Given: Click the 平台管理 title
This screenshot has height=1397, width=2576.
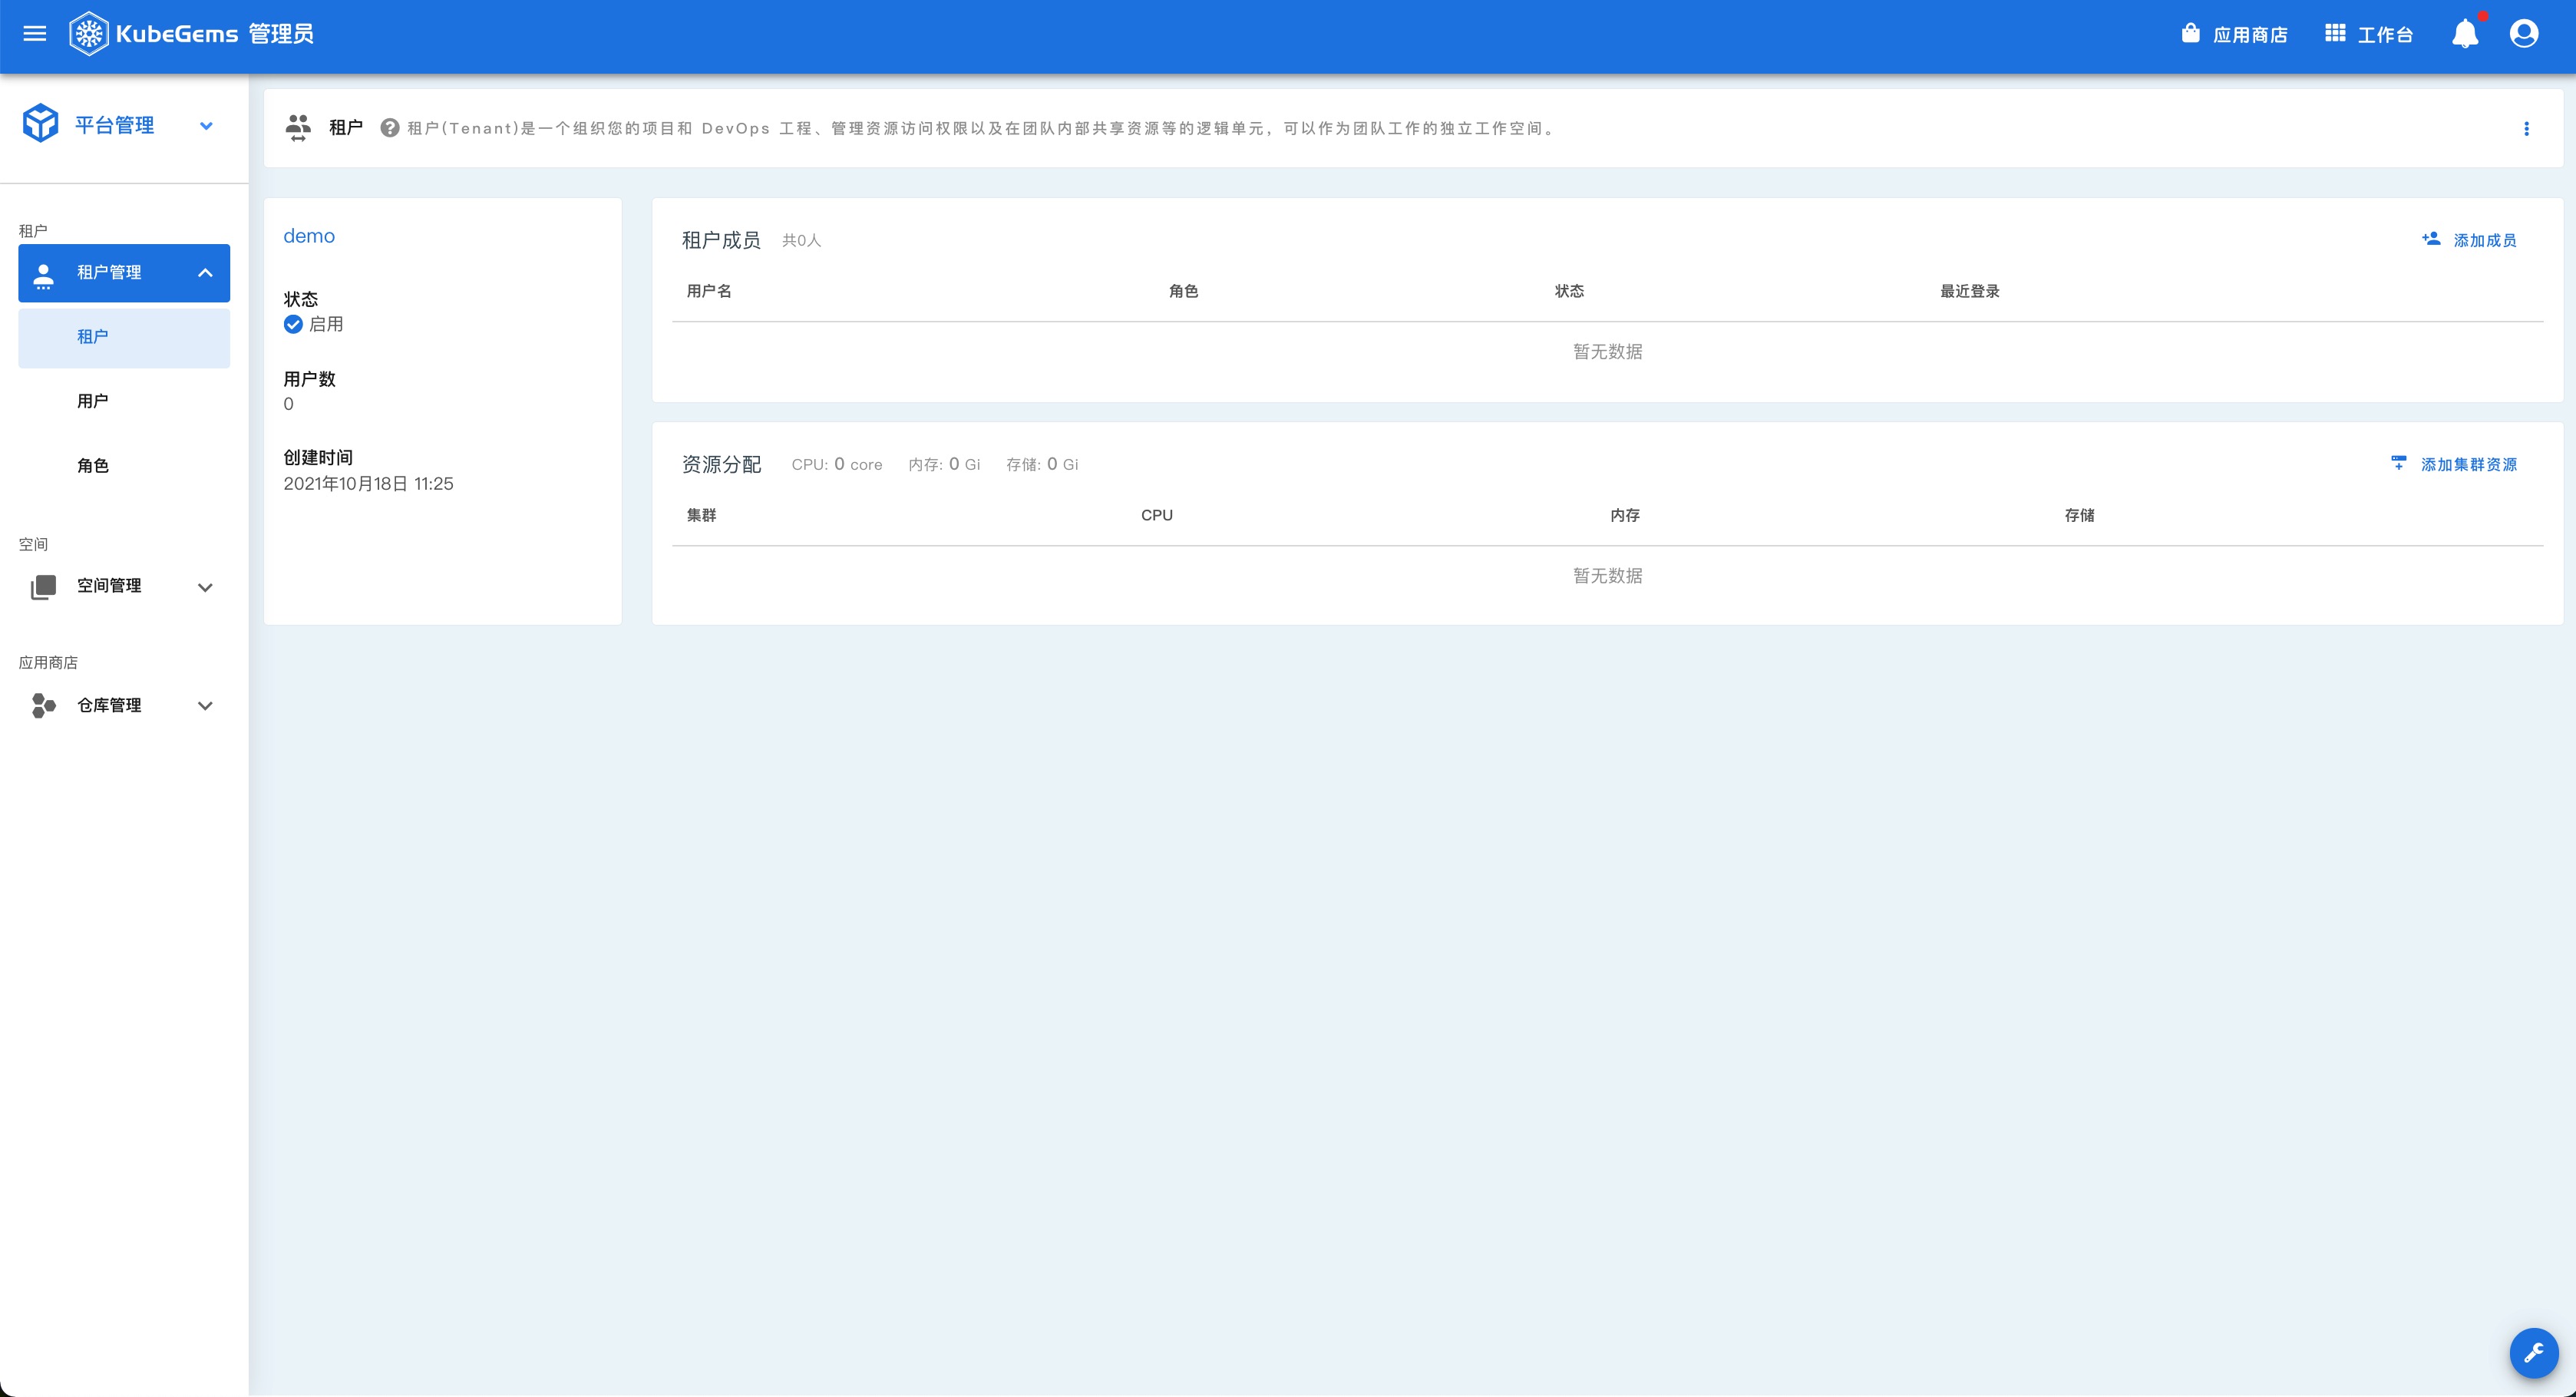Looking at the screenshot, I should coord(114,125).
